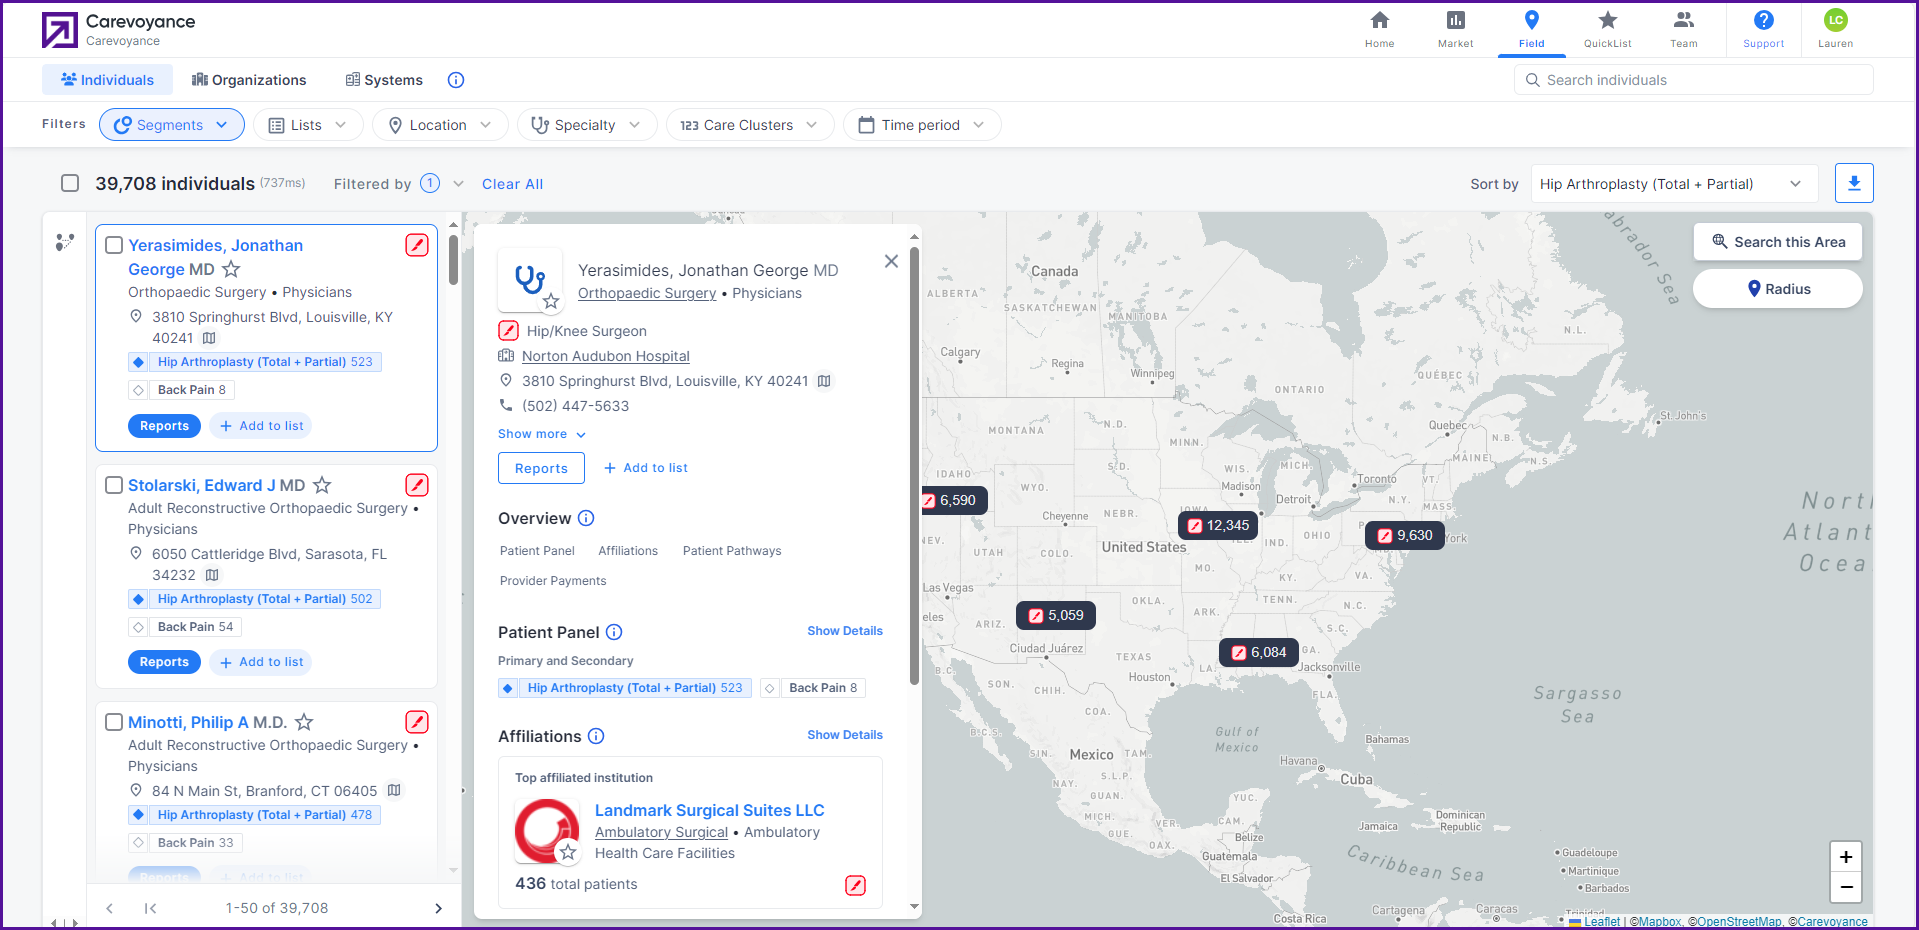The image size is (1919, 930).
Task: Zoom out on the map
Action: (x=1846, y=887)
